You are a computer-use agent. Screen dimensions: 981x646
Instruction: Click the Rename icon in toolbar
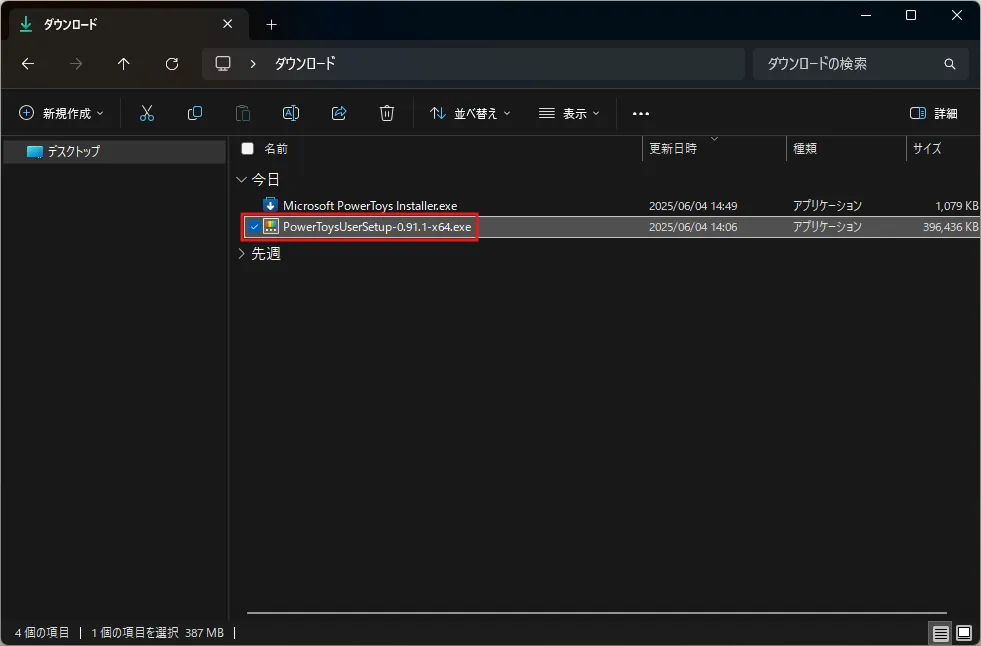click(291, 113)
